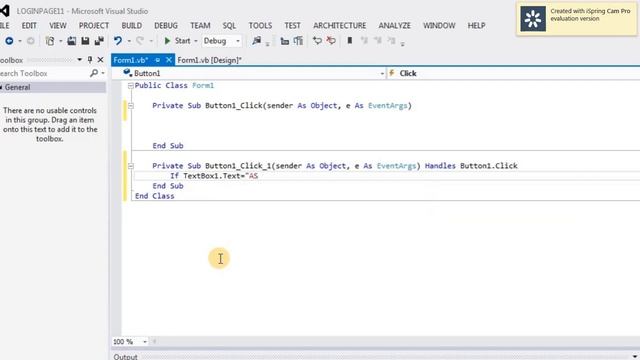This screenshot has width=640, height=360.
Task: Collapse the Public Class Form1 region
Action: (131, 86)
